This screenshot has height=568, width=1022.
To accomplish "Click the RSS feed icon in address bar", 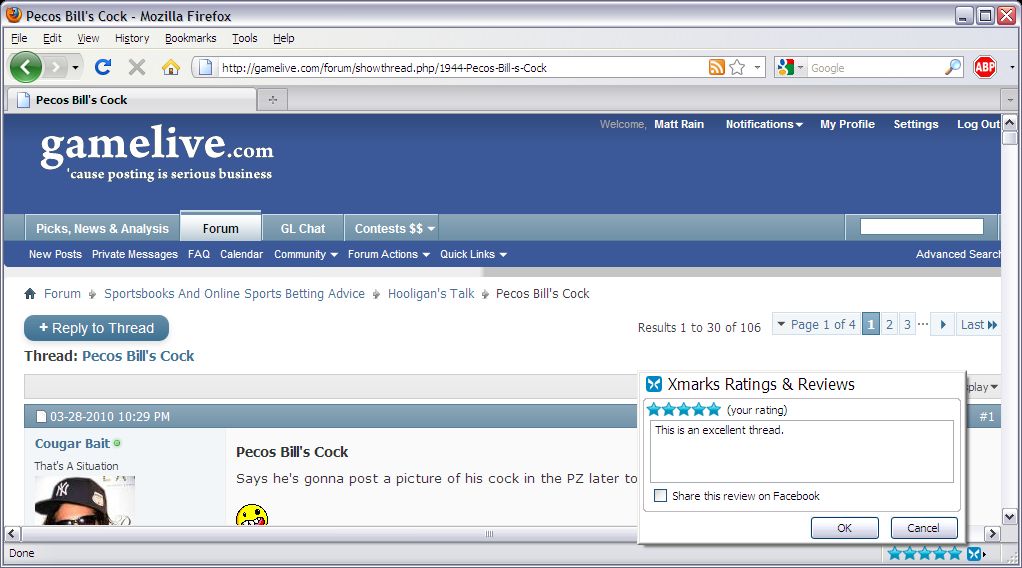I will [x=716, y=67].
